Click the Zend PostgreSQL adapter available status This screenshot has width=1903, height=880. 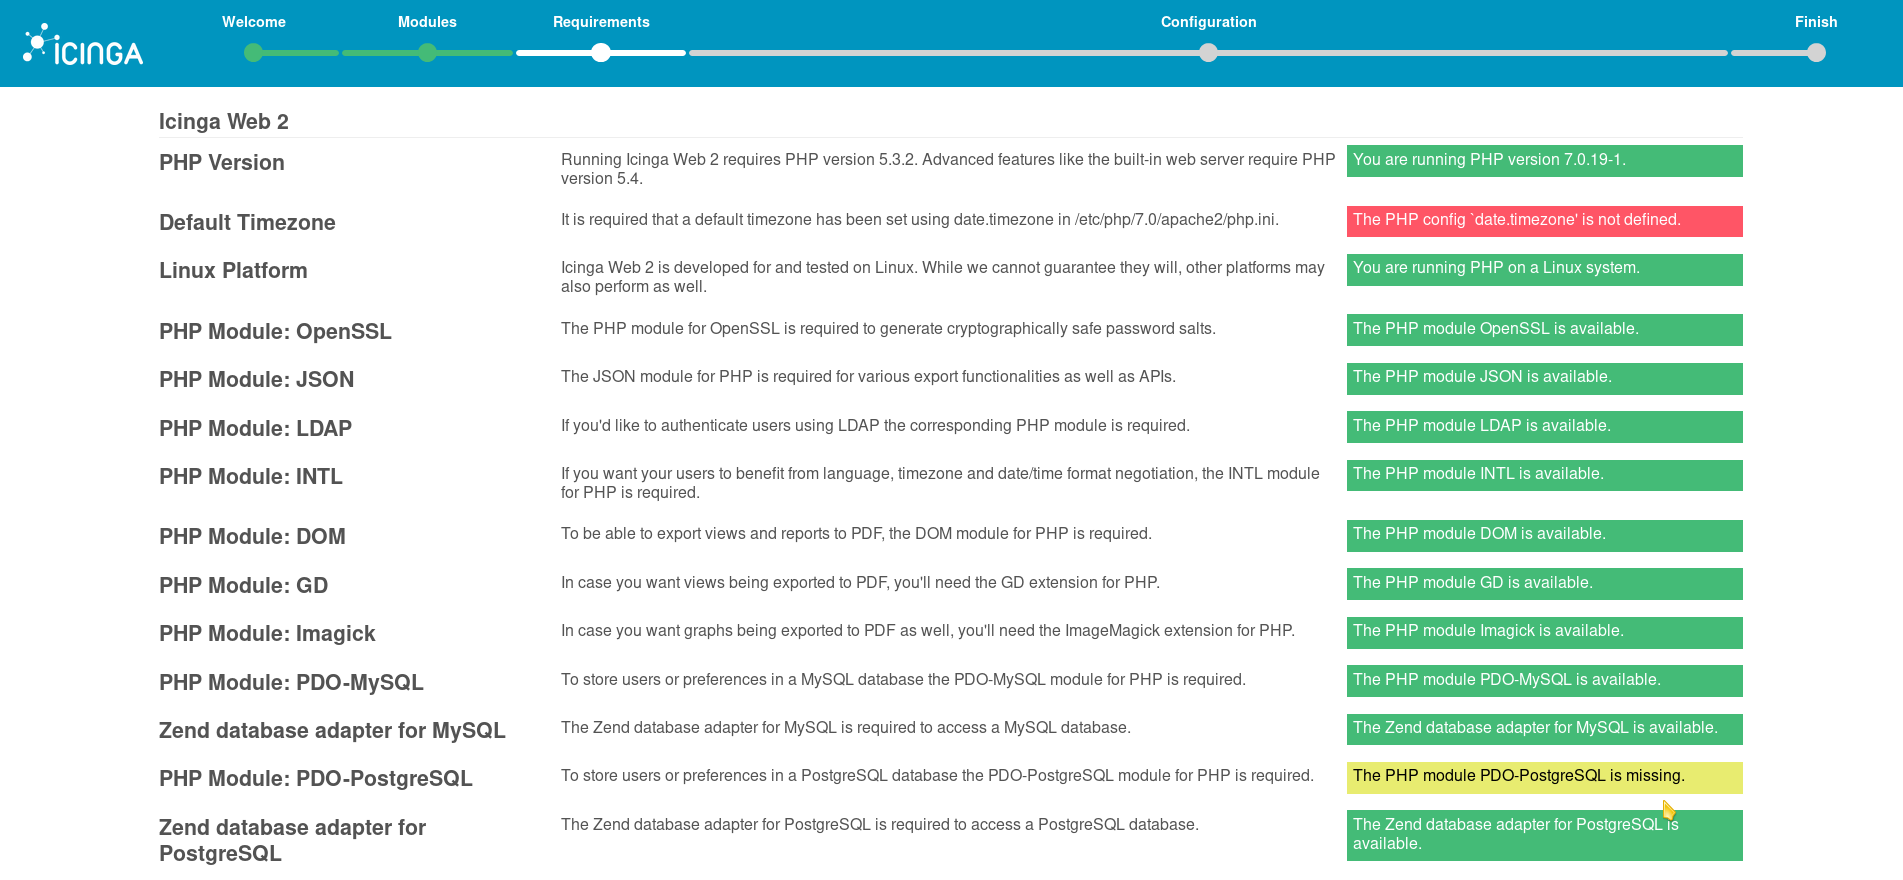coord(1543,834)
